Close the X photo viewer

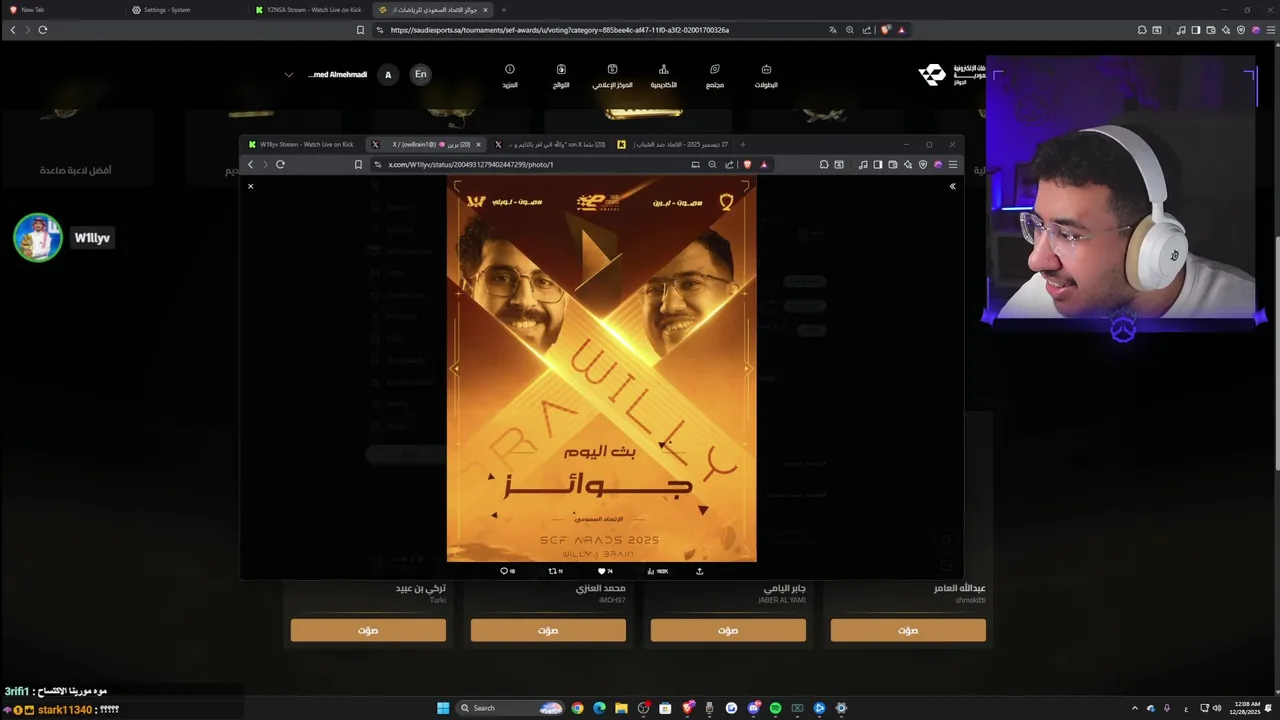251,186
